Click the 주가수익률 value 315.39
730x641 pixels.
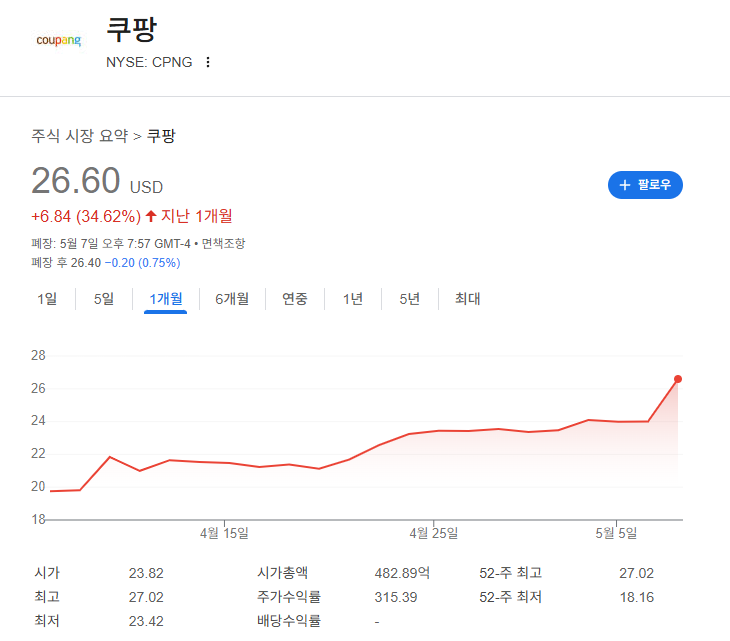(x=396, y=597)
